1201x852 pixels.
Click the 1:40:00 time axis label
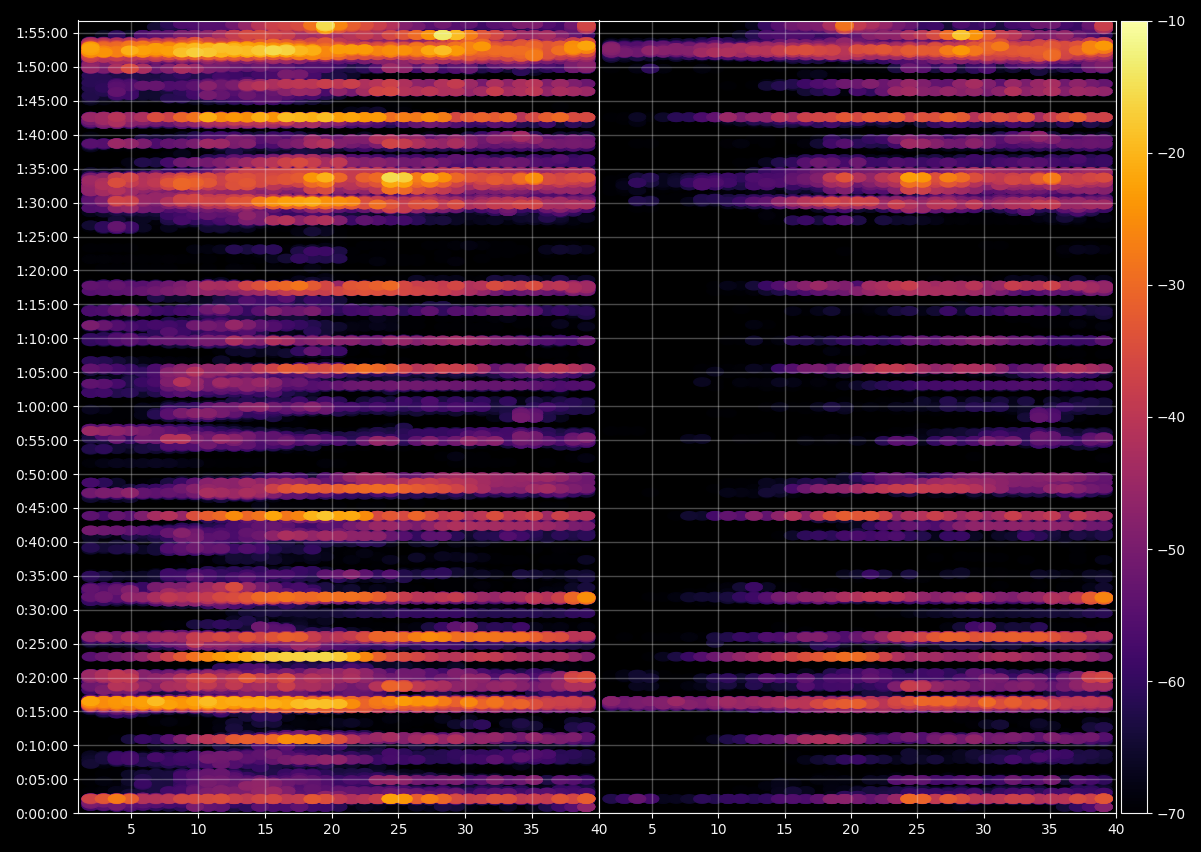tap(42, 135)
